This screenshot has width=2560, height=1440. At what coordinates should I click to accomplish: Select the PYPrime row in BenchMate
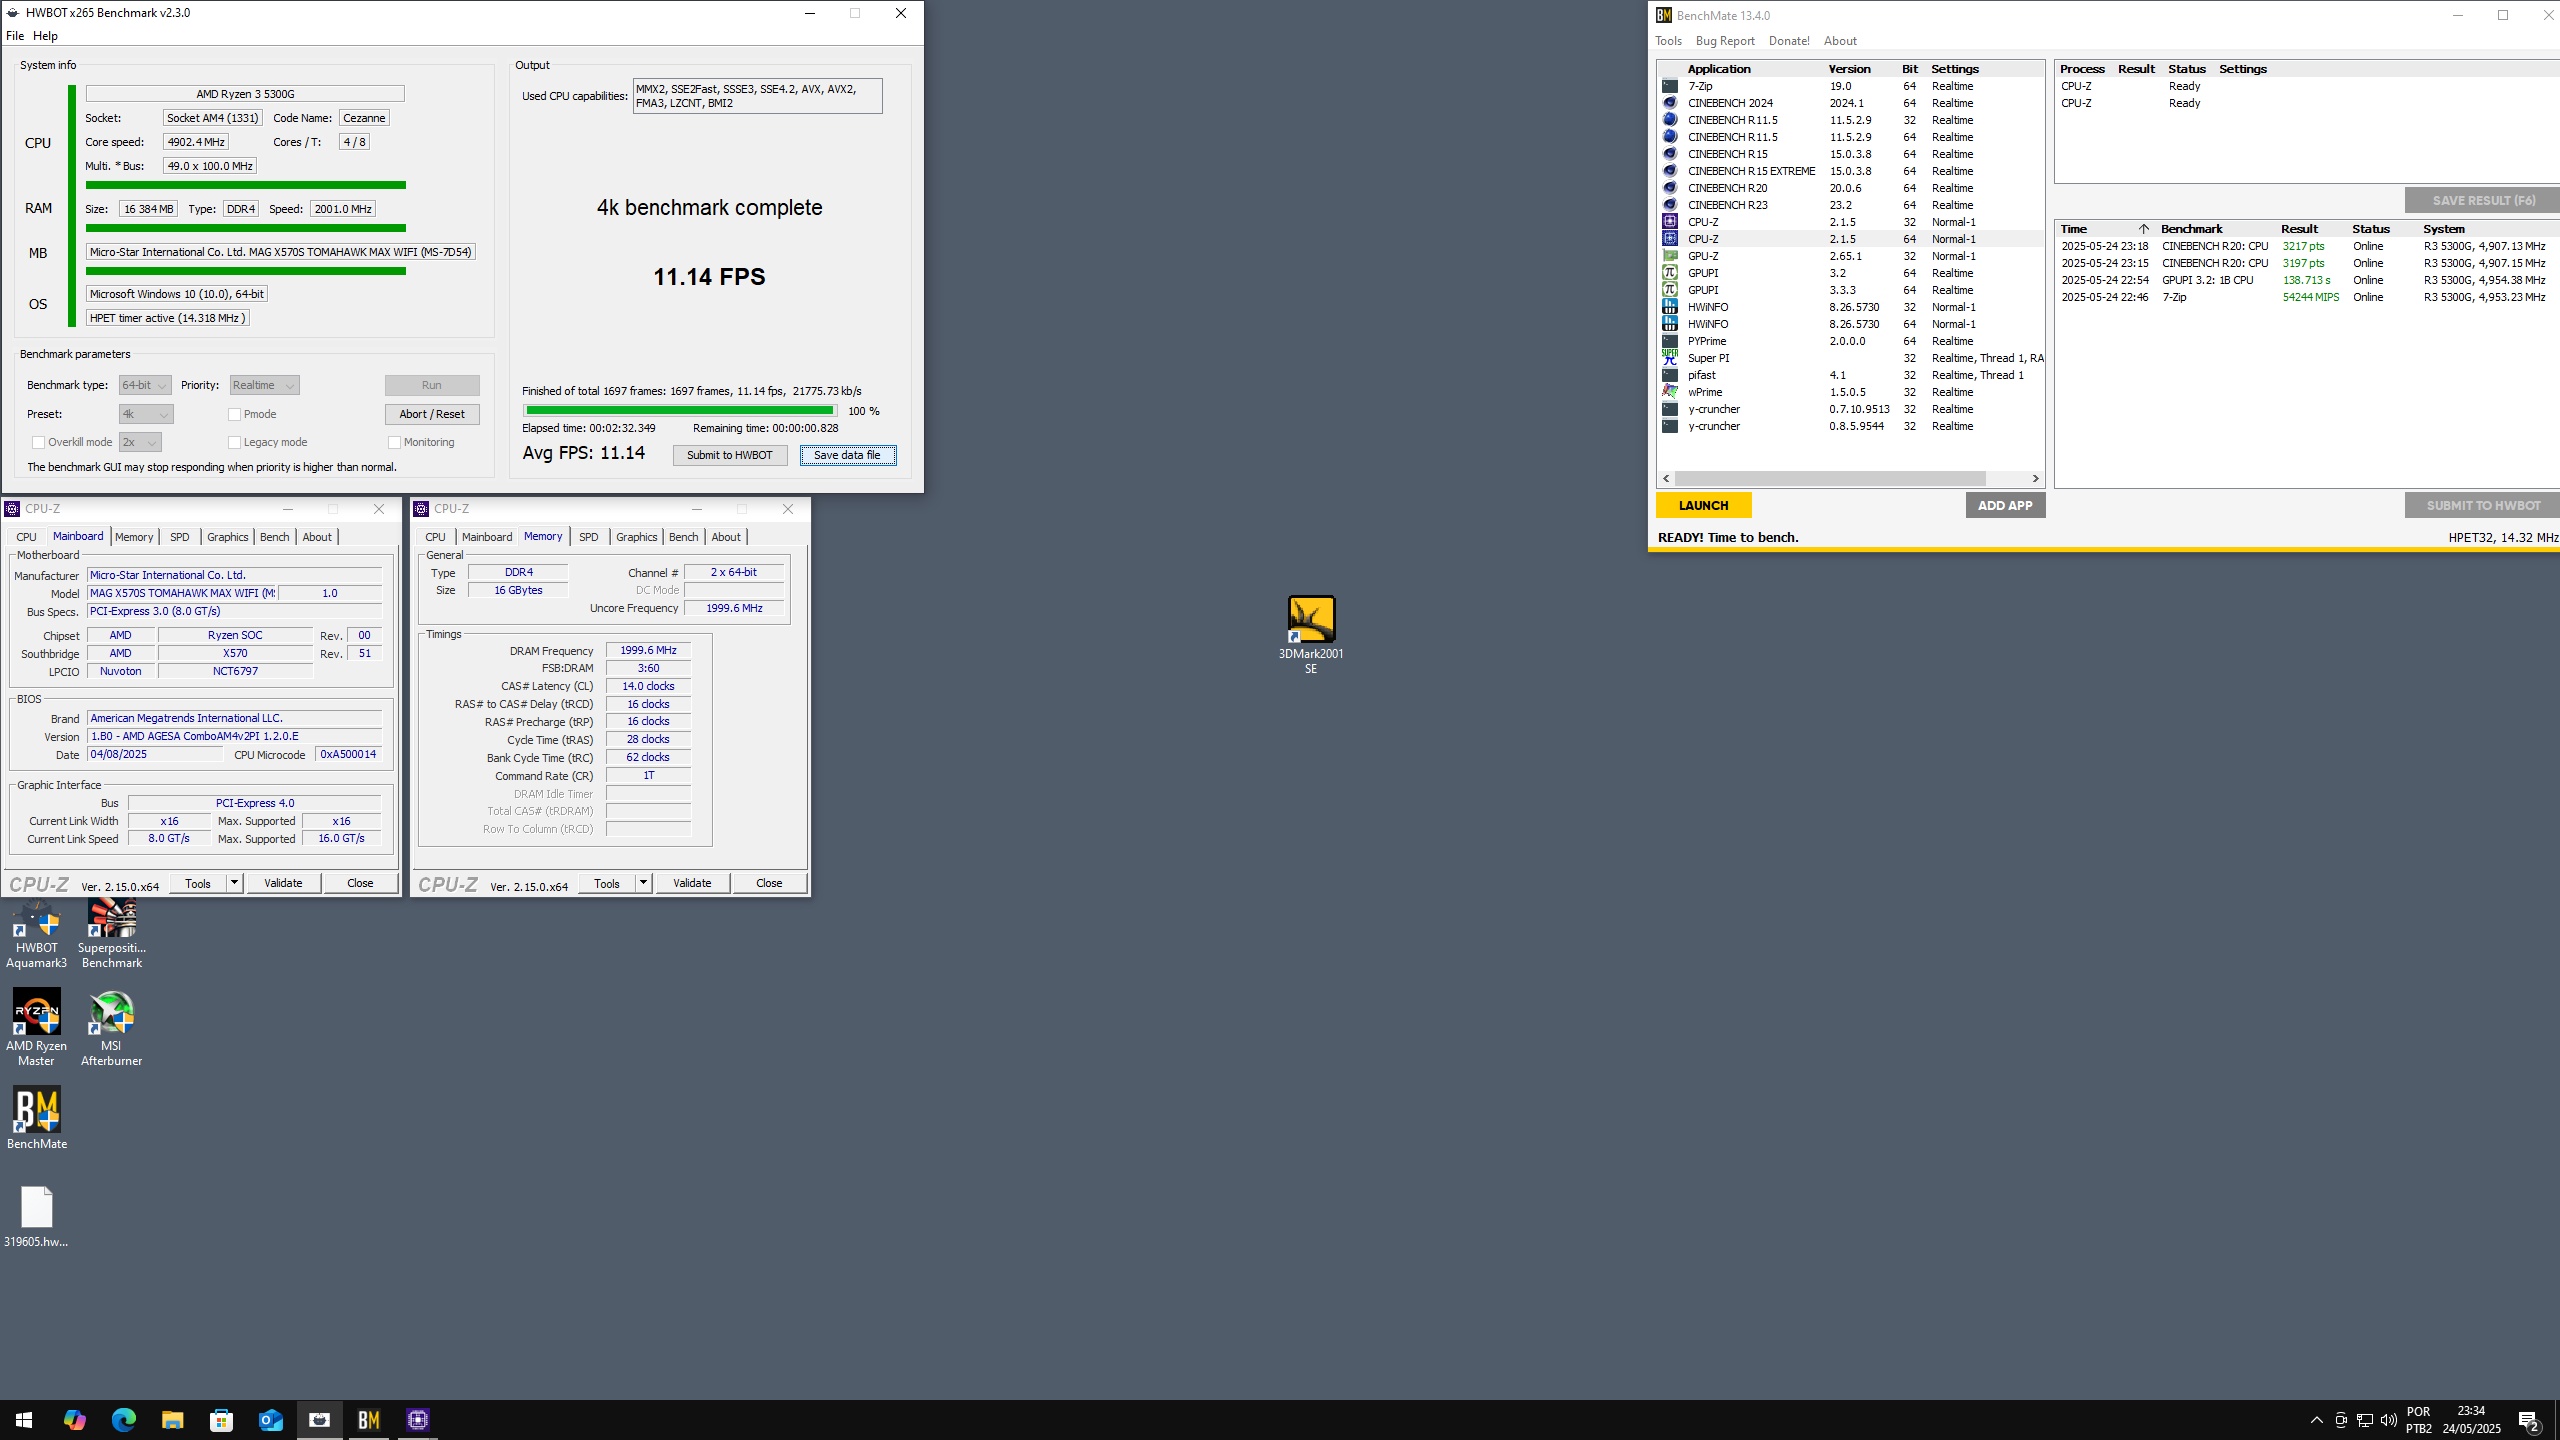coord(1850,341)
